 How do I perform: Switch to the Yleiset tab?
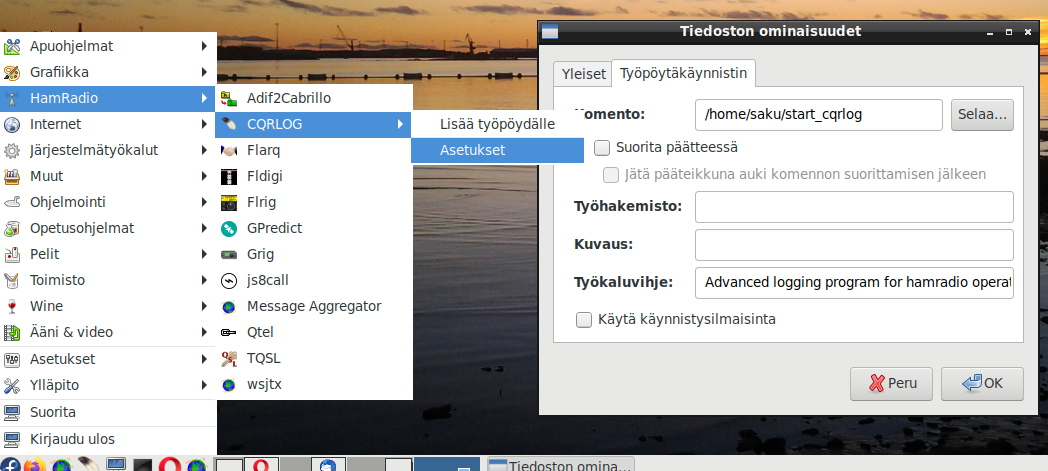[583, 74]
